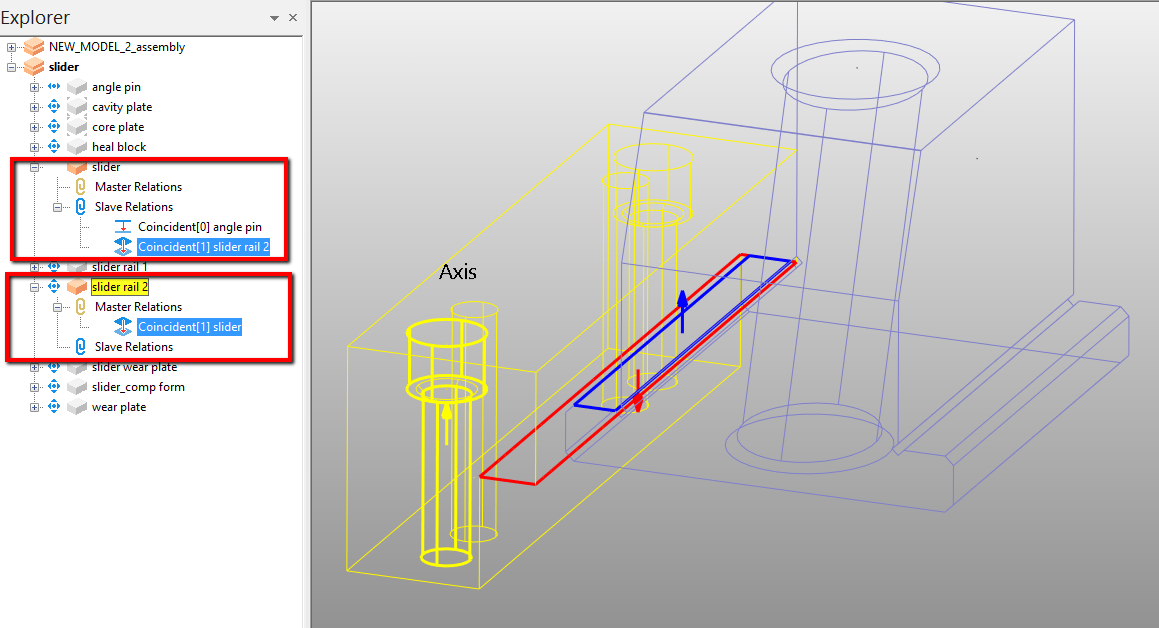
Task: Expand the slider rail 1 node
Action: click(33, 266)
